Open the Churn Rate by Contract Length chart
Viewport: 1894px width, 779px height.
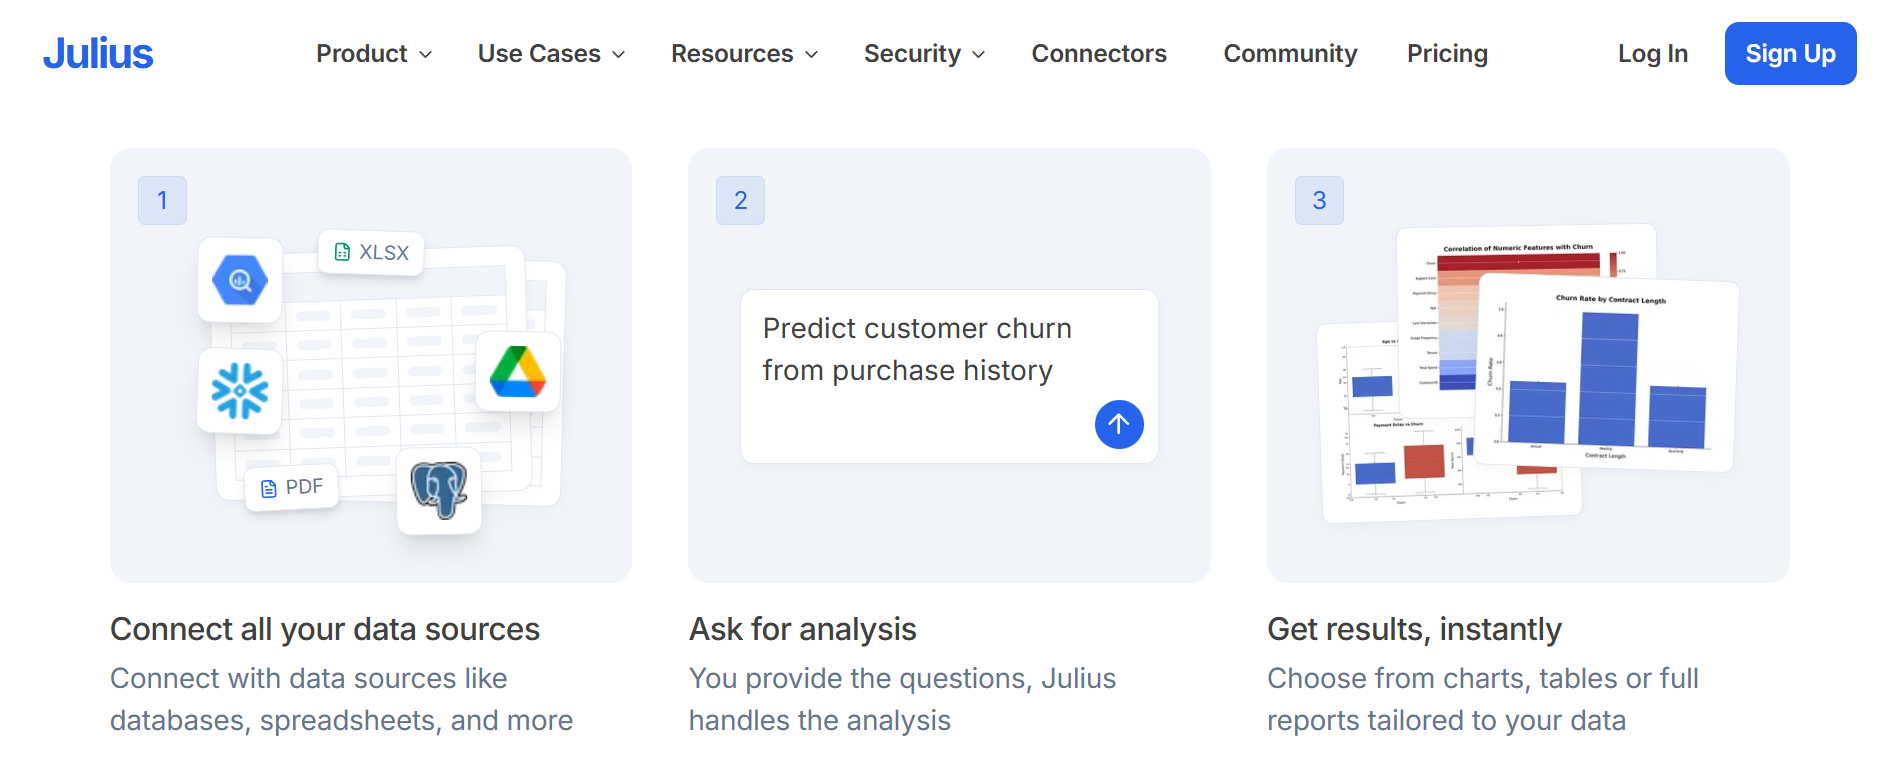[1606, 372]
